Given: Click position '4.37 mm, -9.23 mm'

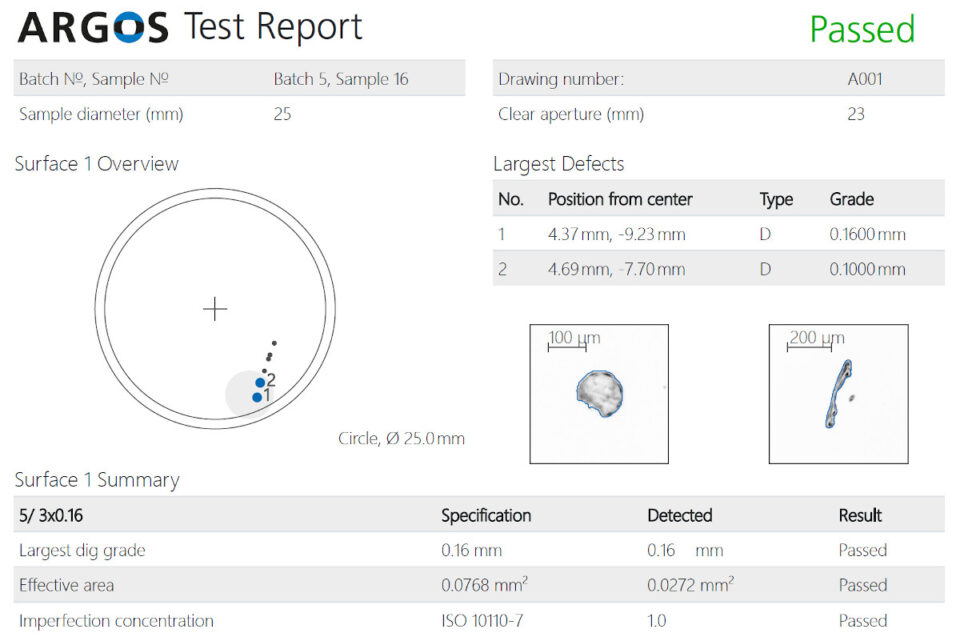Looking at the screenshot, I should [617, 234].
